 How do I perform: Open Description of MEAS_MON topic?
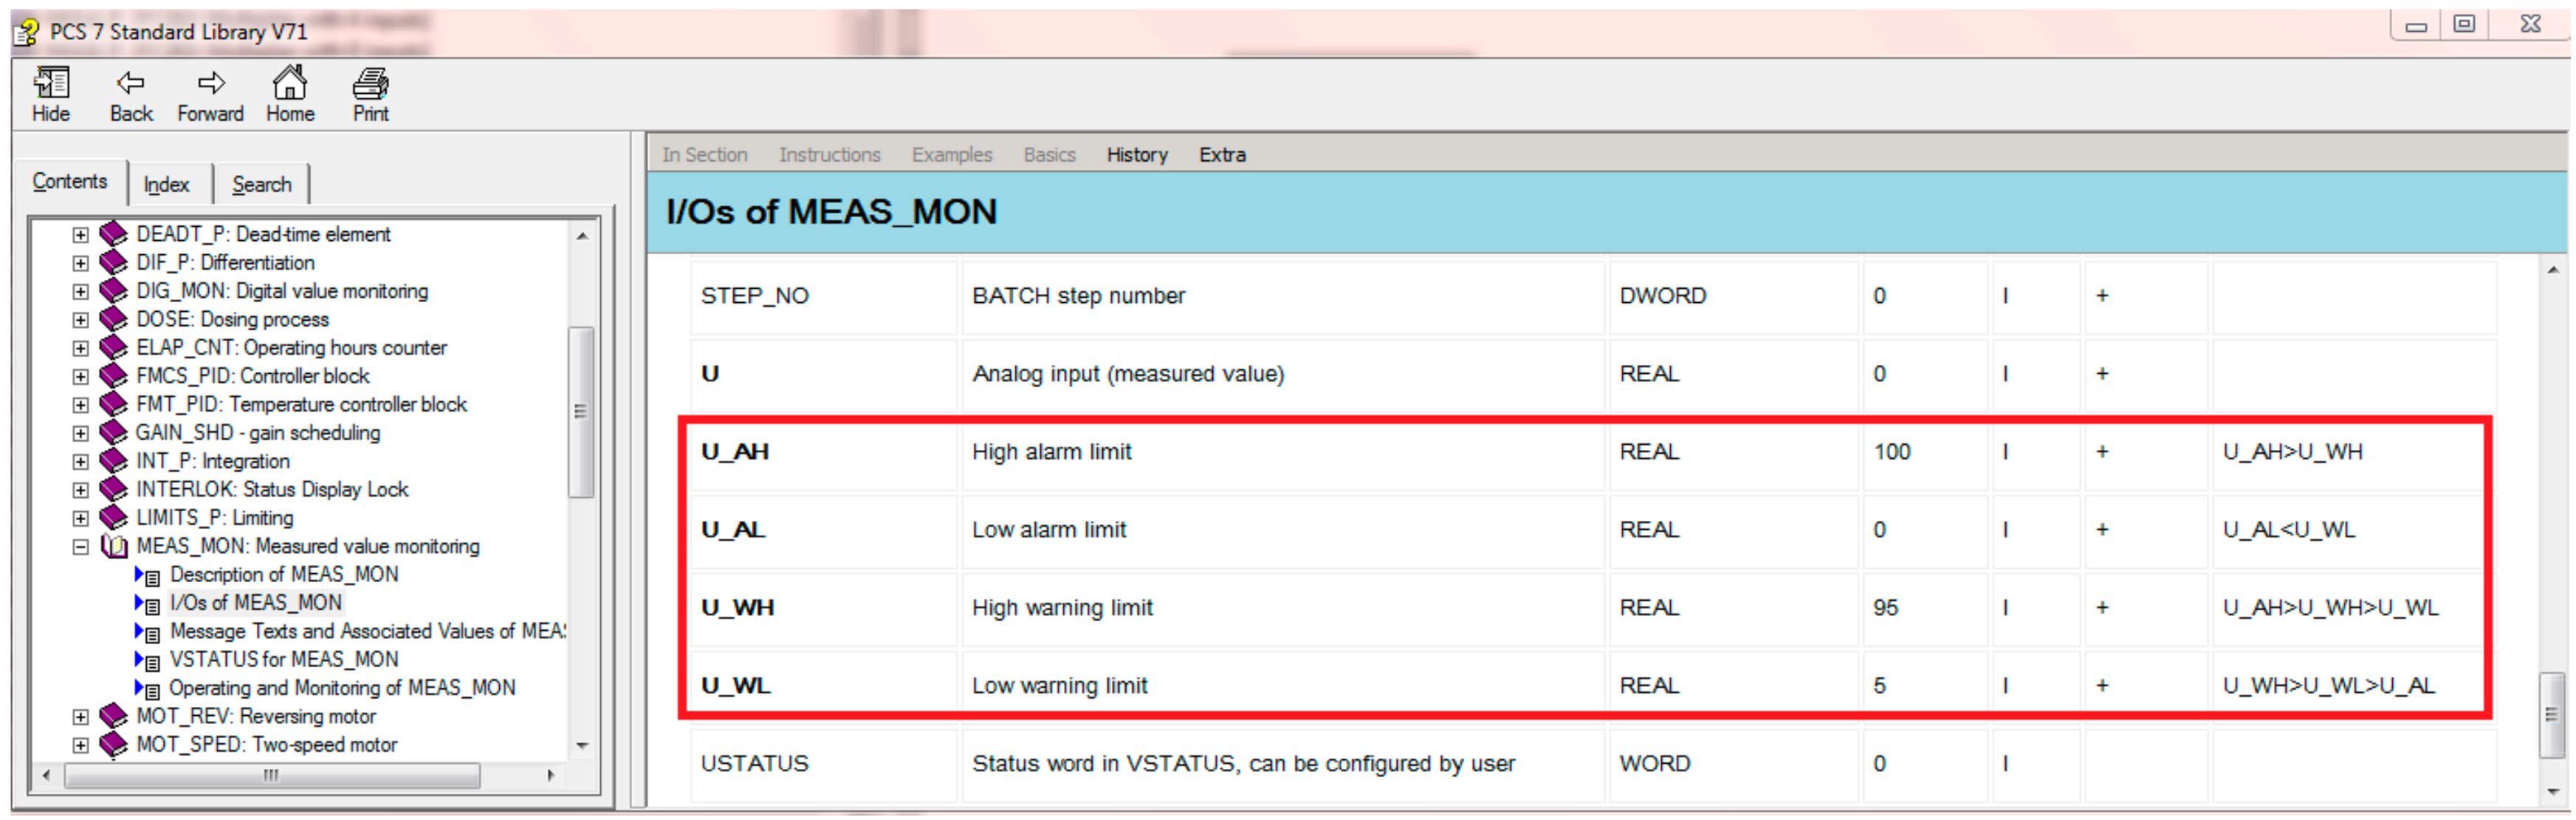(283, 575)
